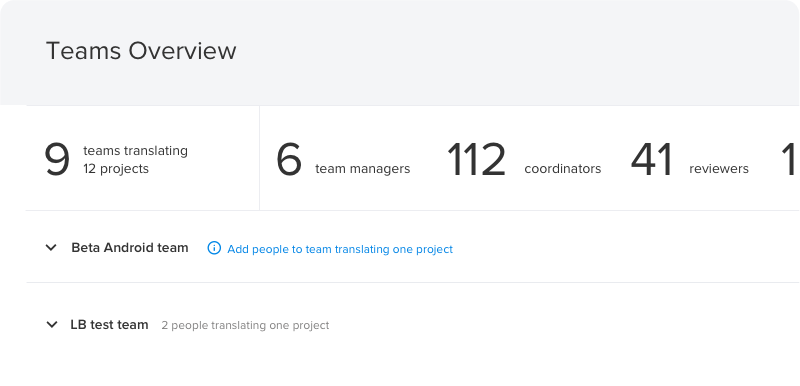This screenshot has width=800, height=386.
Task: Open Add people to team translating link
Action: (x=340, y=249)
